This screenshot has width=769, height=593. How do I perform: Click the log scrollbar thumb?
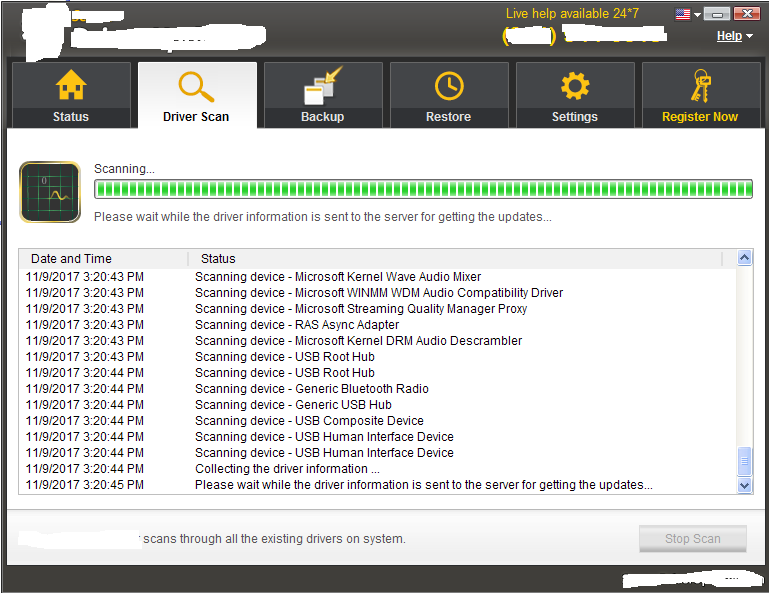744,461
